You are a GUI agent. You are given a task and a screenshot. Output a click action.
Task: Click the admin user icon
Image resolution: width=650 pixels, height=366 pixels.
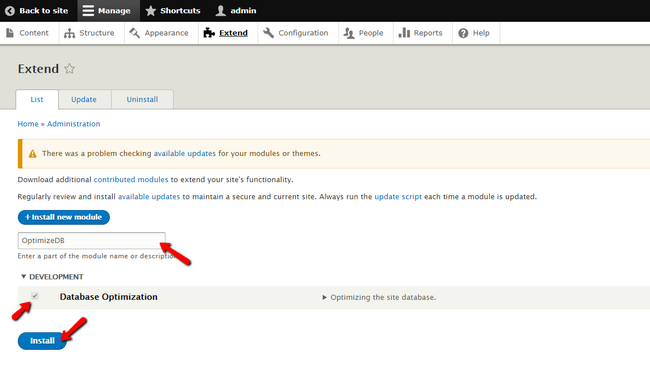click(221, 11)
